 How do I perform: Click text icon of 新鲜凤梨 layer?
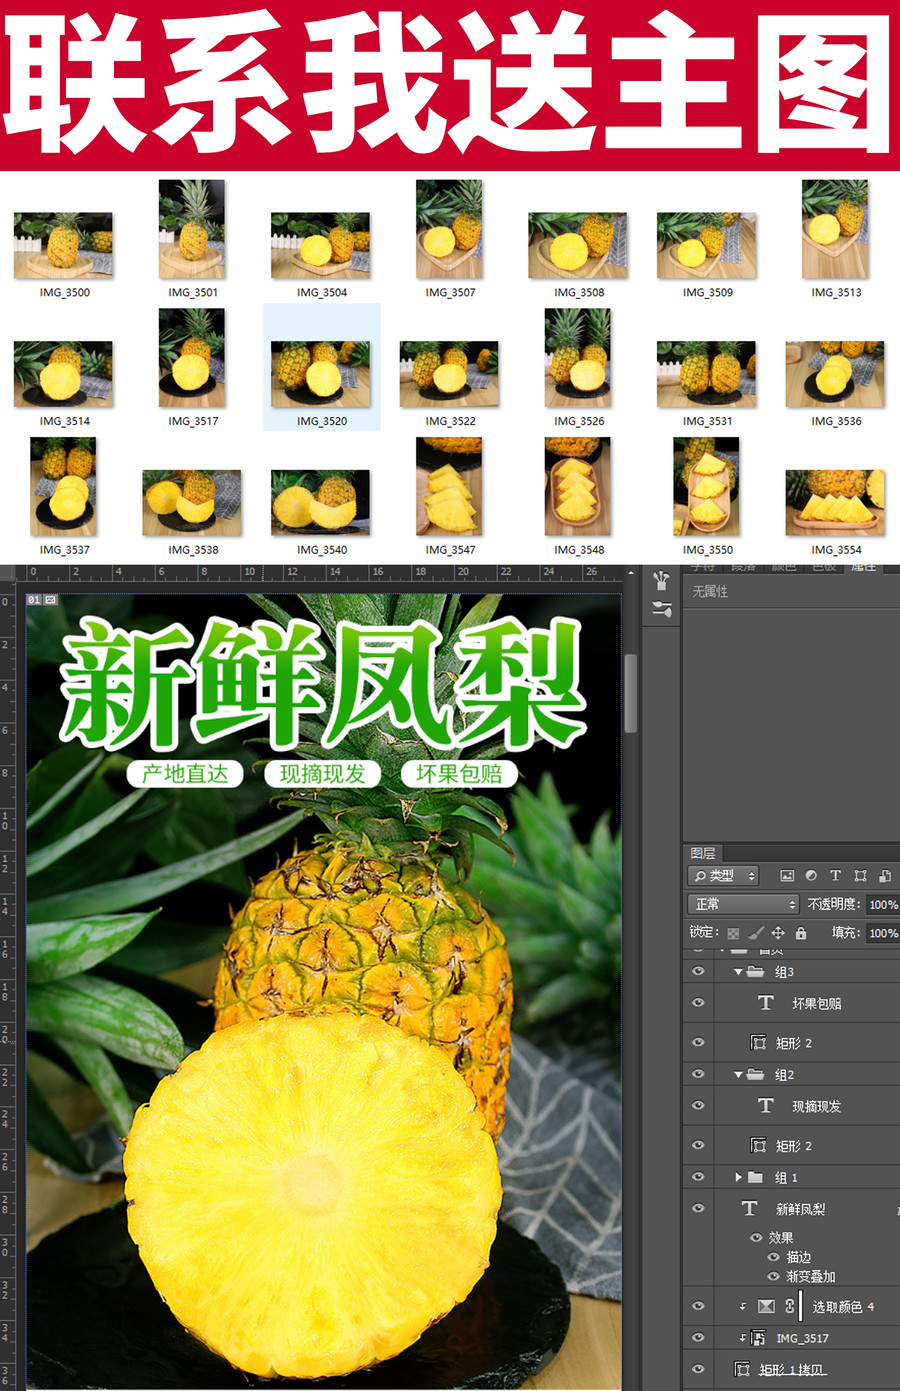(x=749, y=1209)
